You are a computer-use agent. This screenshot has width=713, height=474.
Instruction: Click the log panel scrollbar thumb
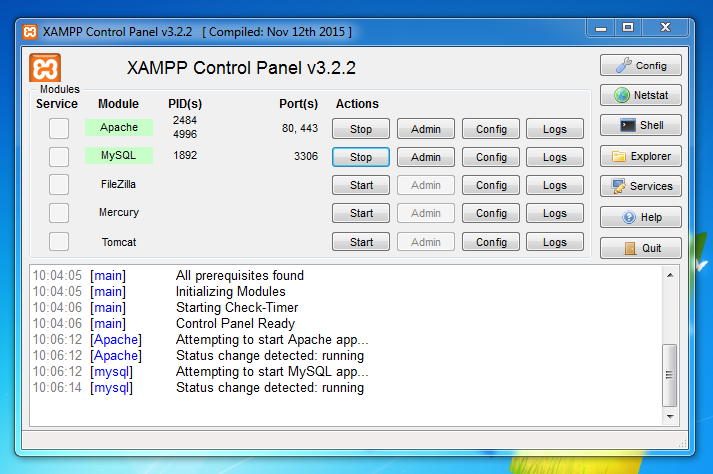coord(669,375)
